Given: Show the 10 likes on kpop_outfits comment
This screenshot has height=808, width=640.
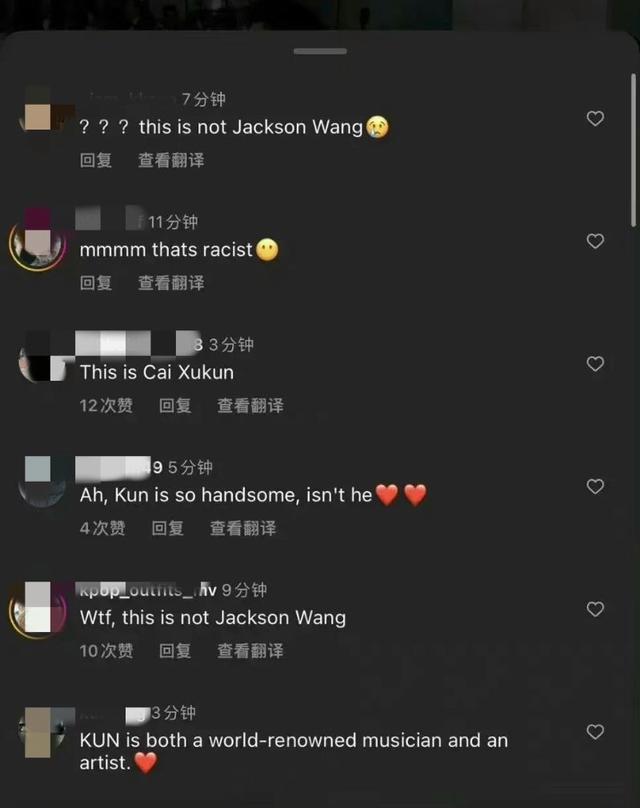Looking at the screenshot, I should (106, 651).
